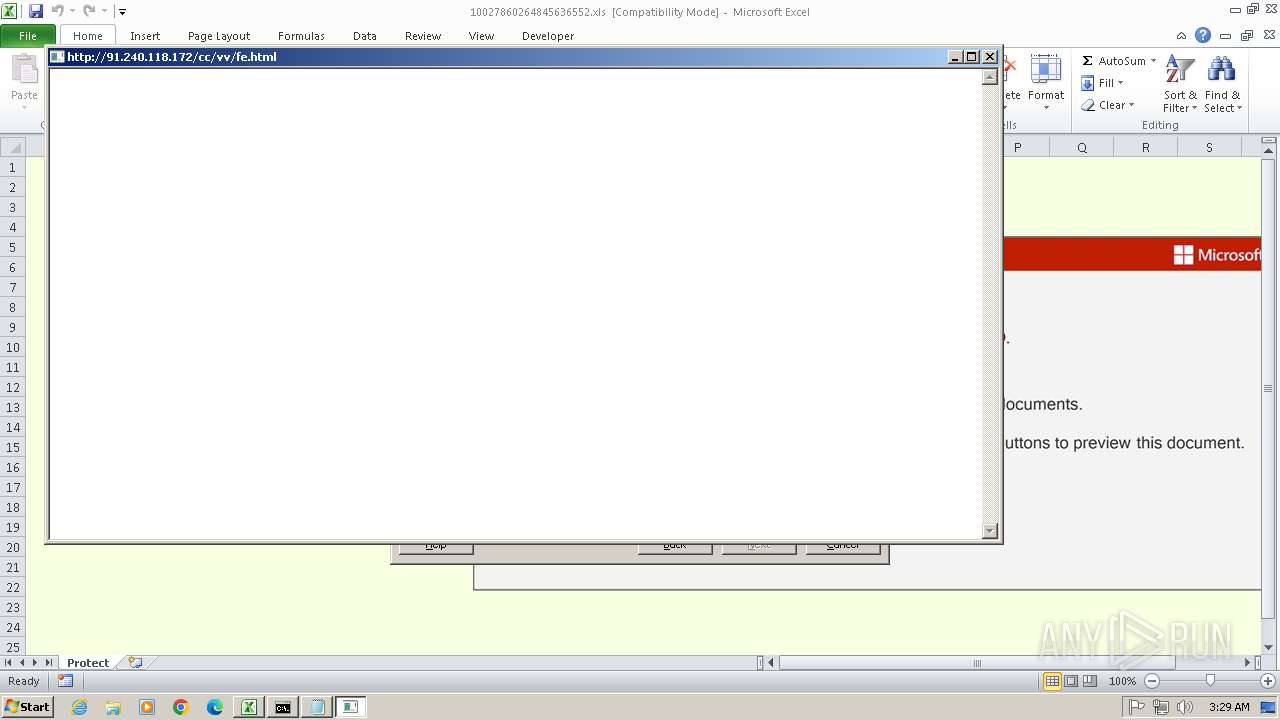Image resolution: width=1280 pixels, height=720 pixels.
Task: Open the Developer ribbon tab
Action: pos(548,36)
